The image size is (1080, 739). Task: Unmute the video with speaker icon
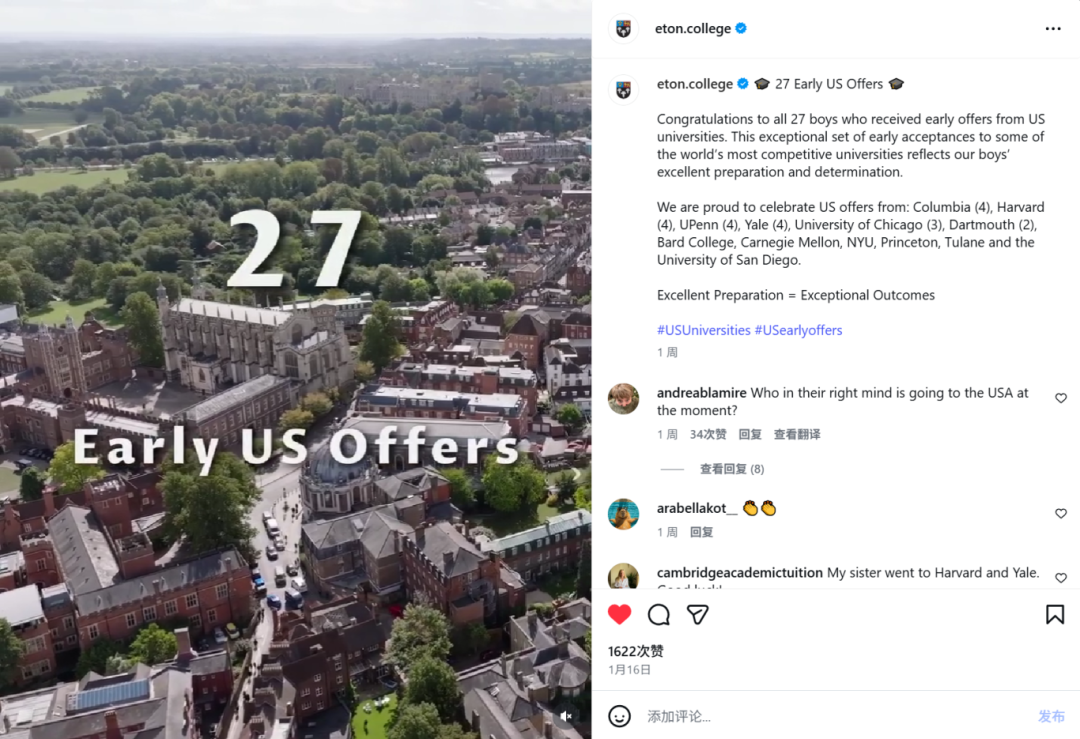point(566,716)
